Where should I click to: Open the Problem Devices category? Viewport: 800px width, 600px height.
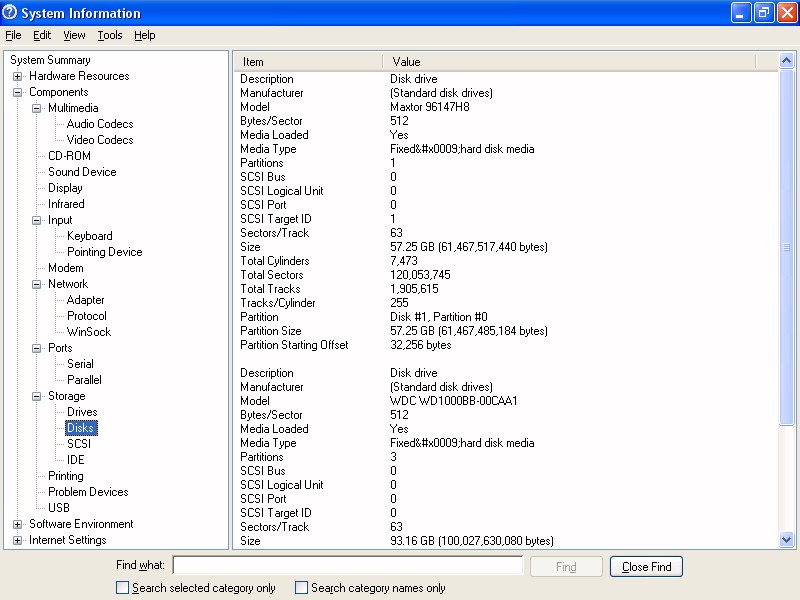[x=88, y=492]
